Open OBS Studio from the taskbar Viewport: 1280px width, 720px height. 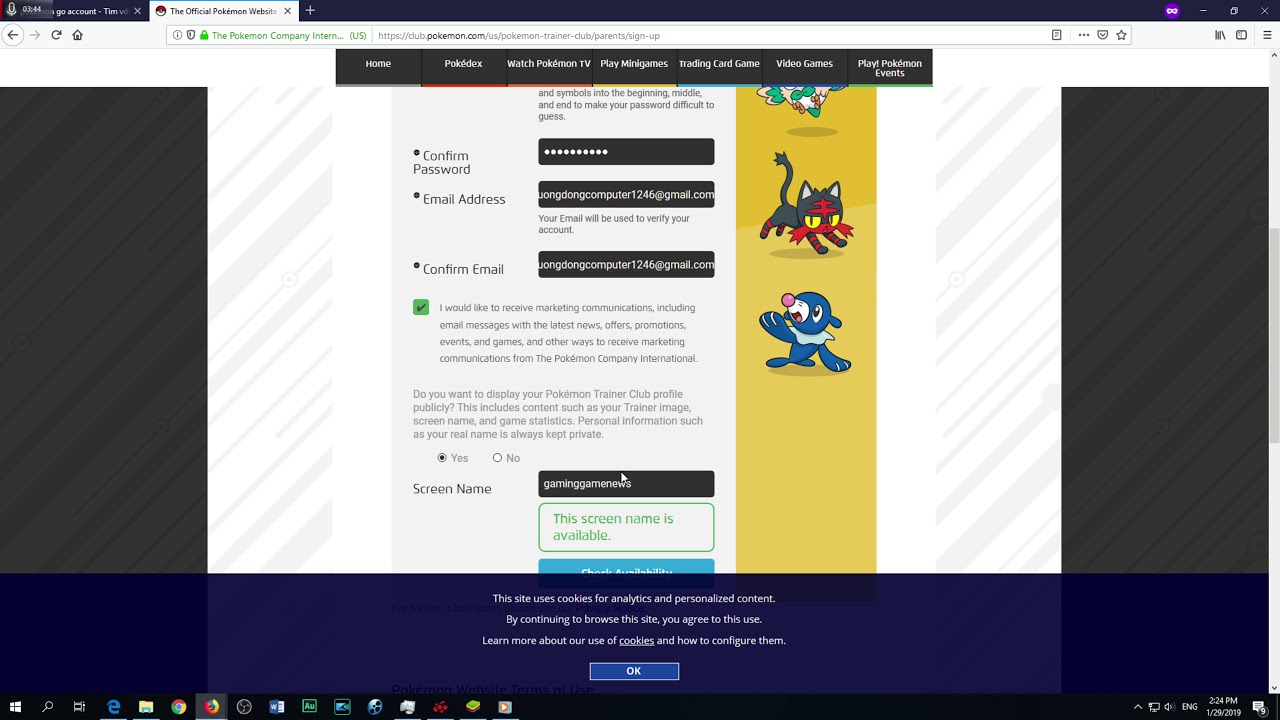(244, 707)
